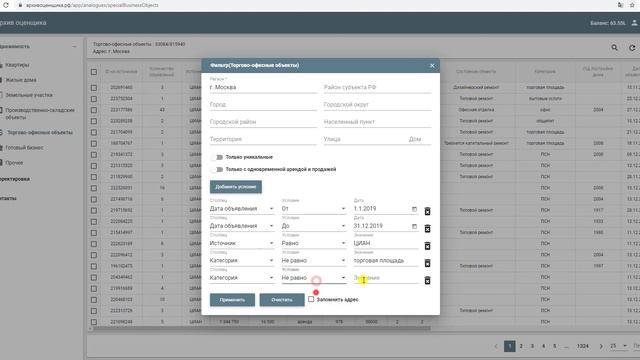Image resolution: width=640 pixels, height=360 pixels.
Task: Open the search icon in the table toolbar
Action: coord(614,48)
